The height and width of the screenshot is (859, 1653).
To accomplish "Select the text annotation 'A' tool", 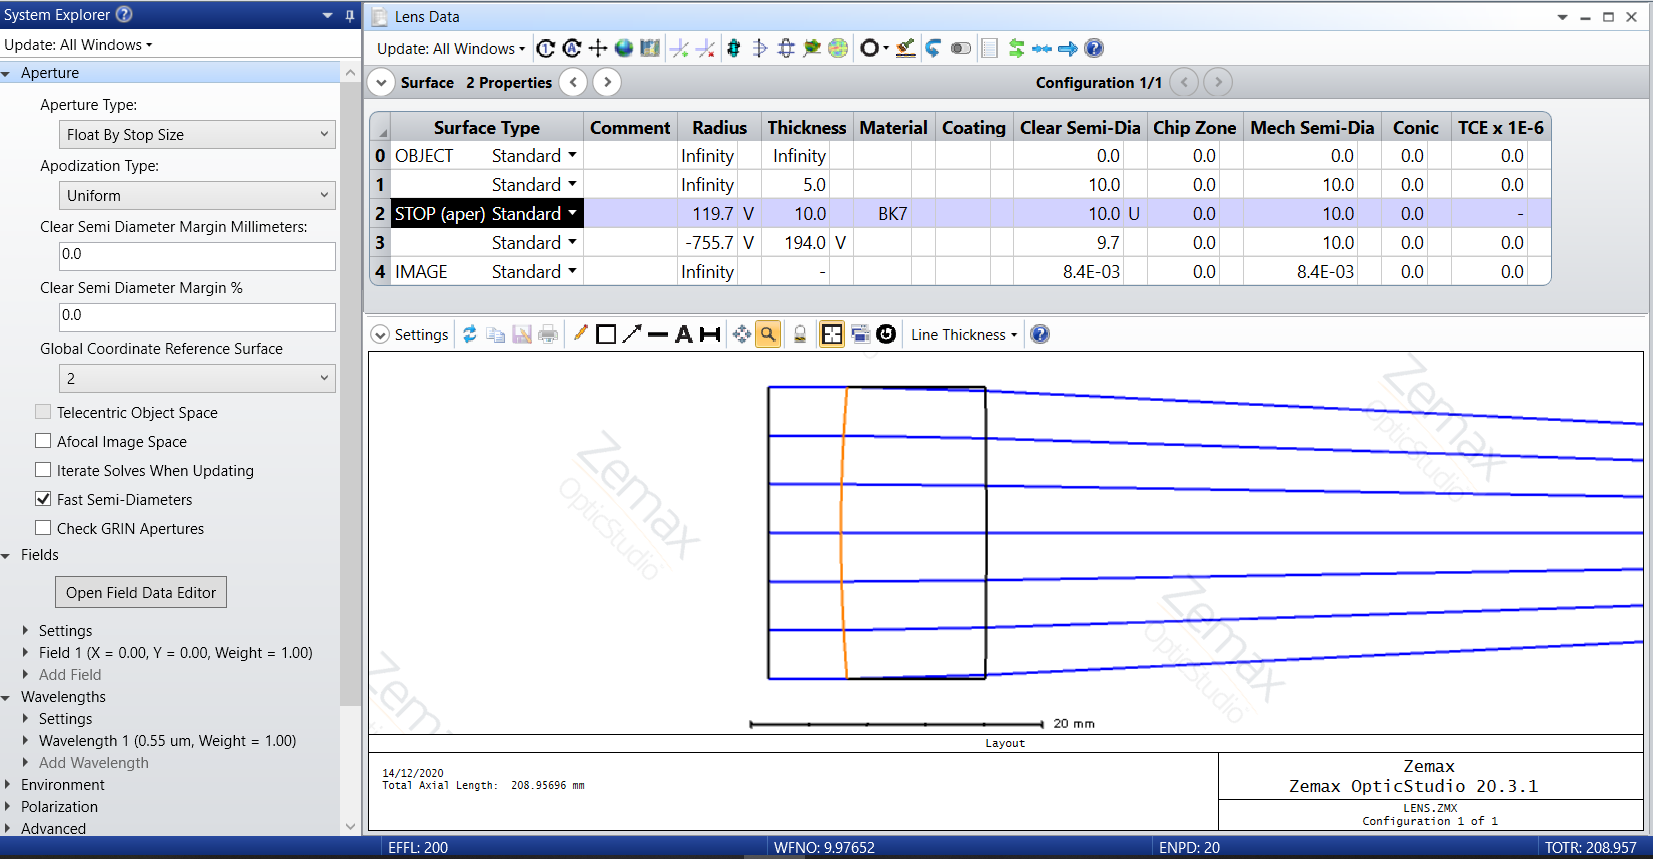I will 684,334.
